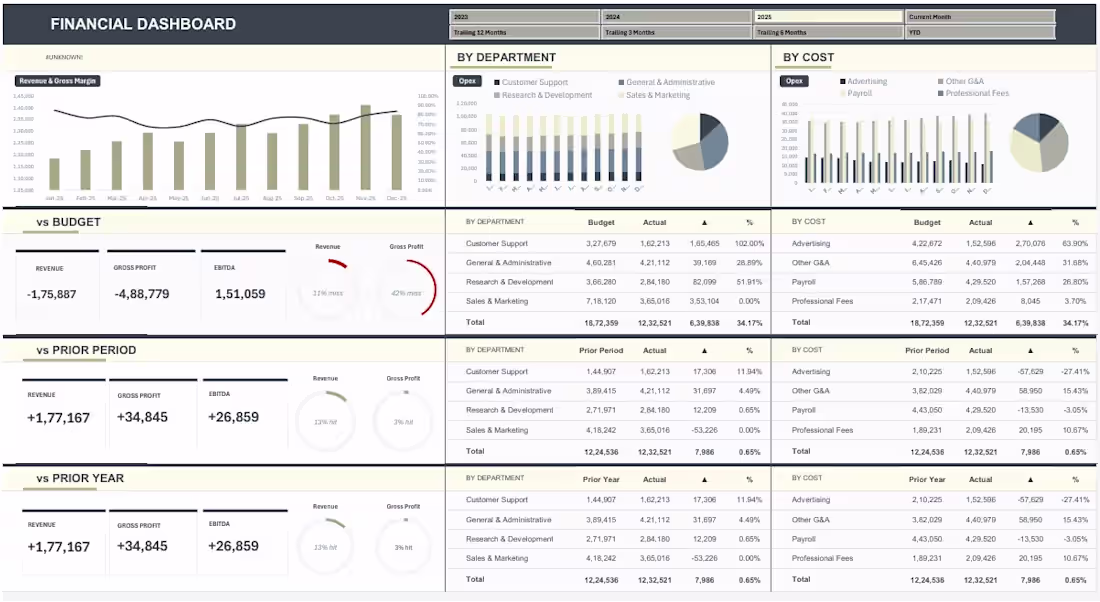
Task: Click the Trailing 3 Months filter
Action: pyautogui.click(x=675, y=31)
